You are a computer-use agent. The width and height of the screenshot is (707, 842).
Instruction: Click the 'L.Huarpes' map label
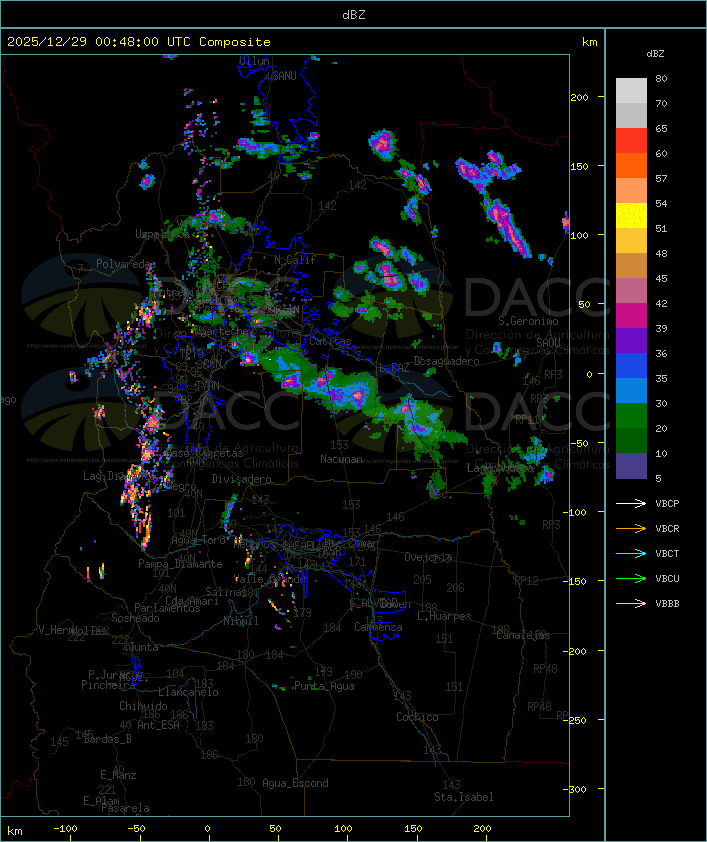444,616
